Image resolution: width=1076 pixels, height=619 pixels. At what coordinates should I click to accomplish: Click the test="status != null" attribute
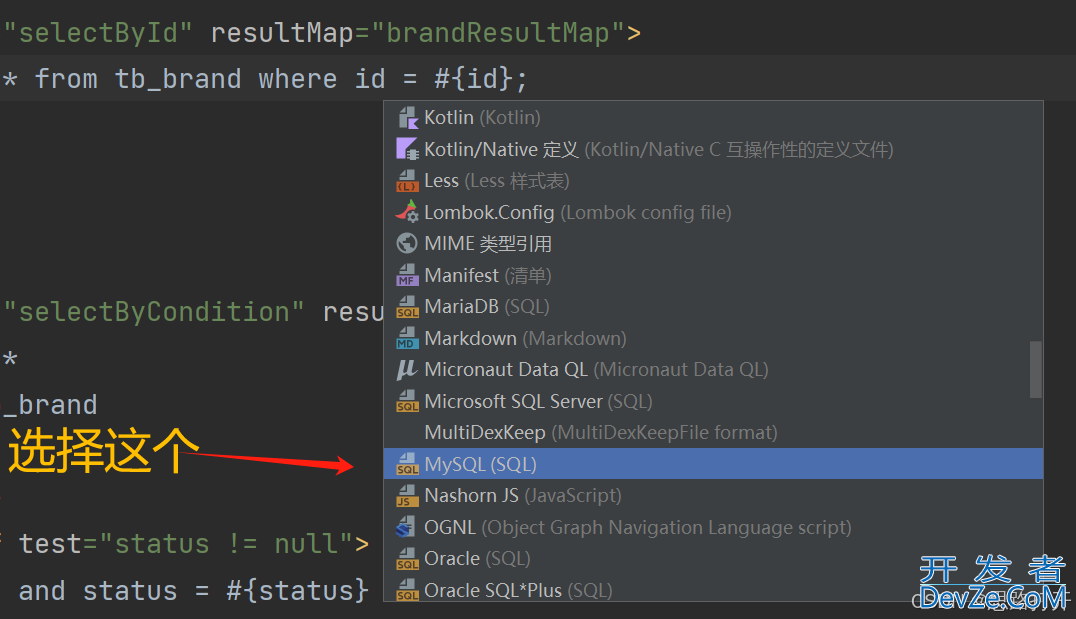186,544
